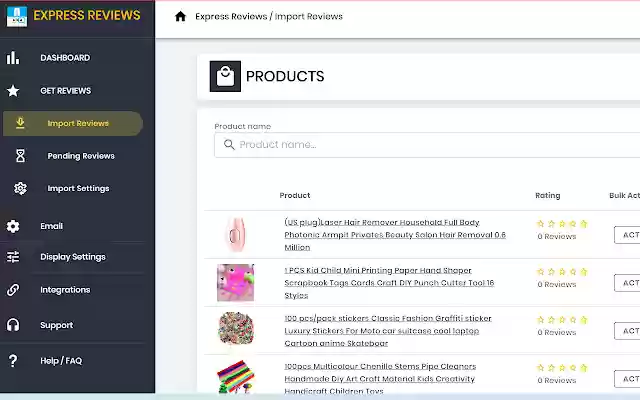Click the Express Reviews logo icon
The image size is (640, 400).
pos(17,16)
